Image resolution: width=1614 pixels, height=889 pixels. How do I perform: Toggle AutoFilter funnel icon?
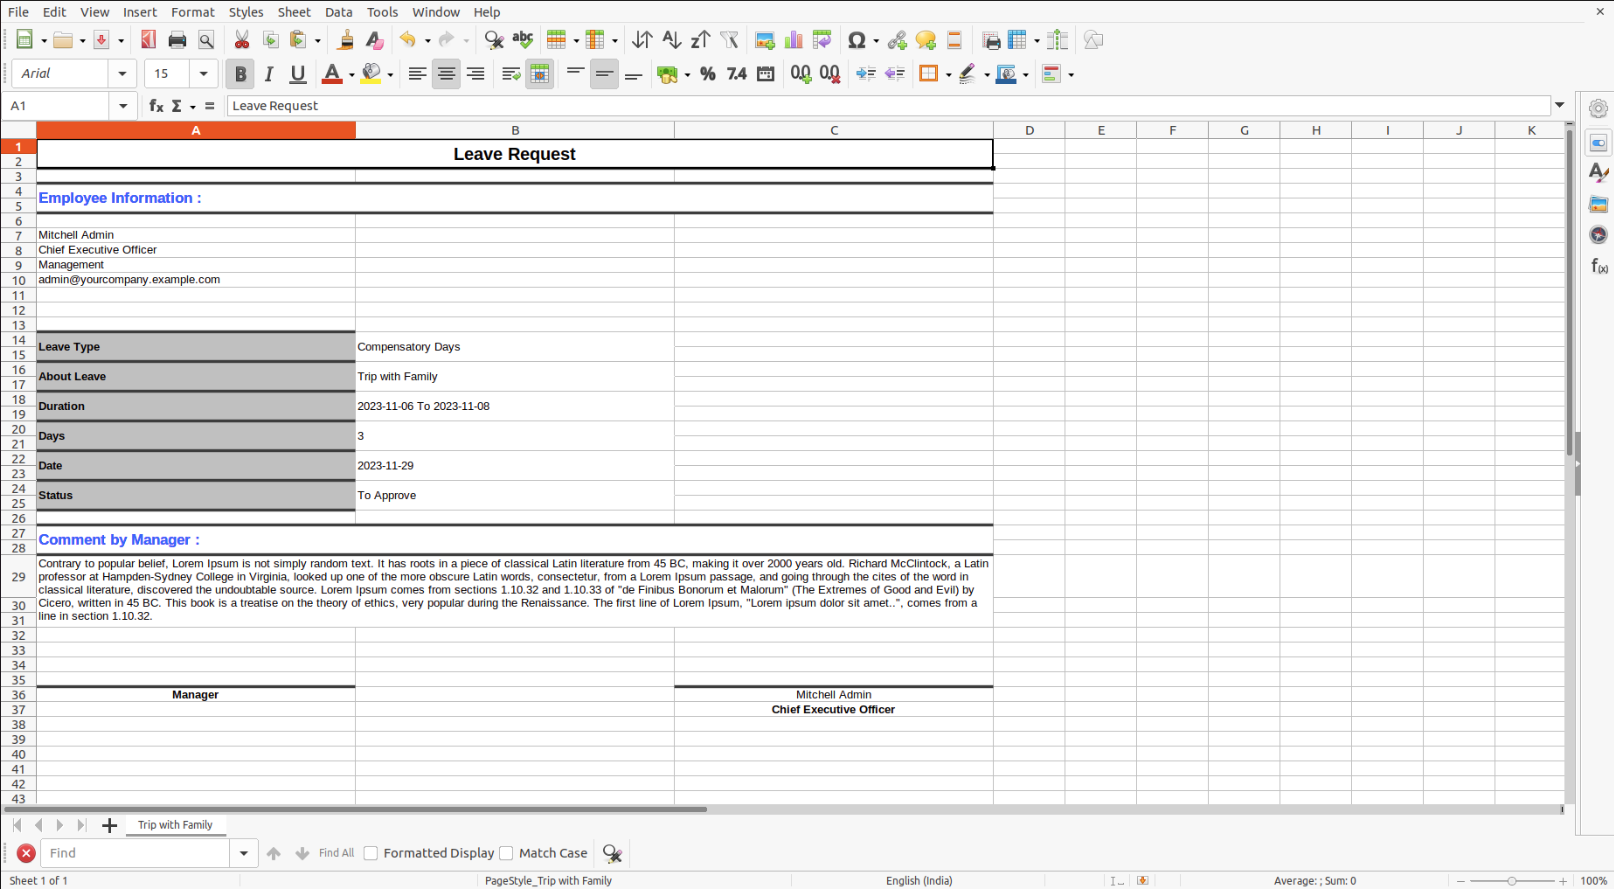tap(730, 40)
